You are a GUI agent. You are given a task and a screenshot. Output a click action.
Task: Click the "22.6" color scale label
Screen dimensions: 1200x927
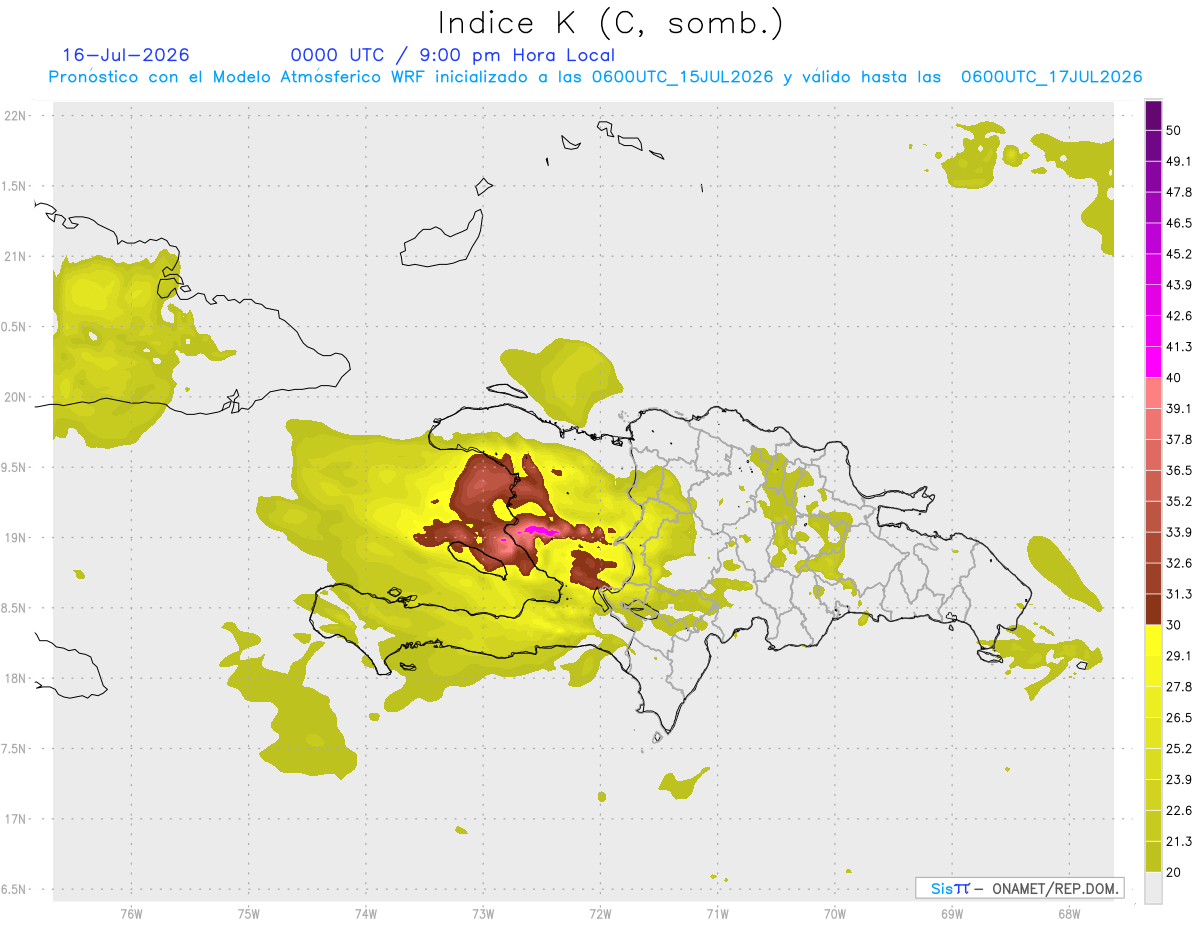[1179, 810]
